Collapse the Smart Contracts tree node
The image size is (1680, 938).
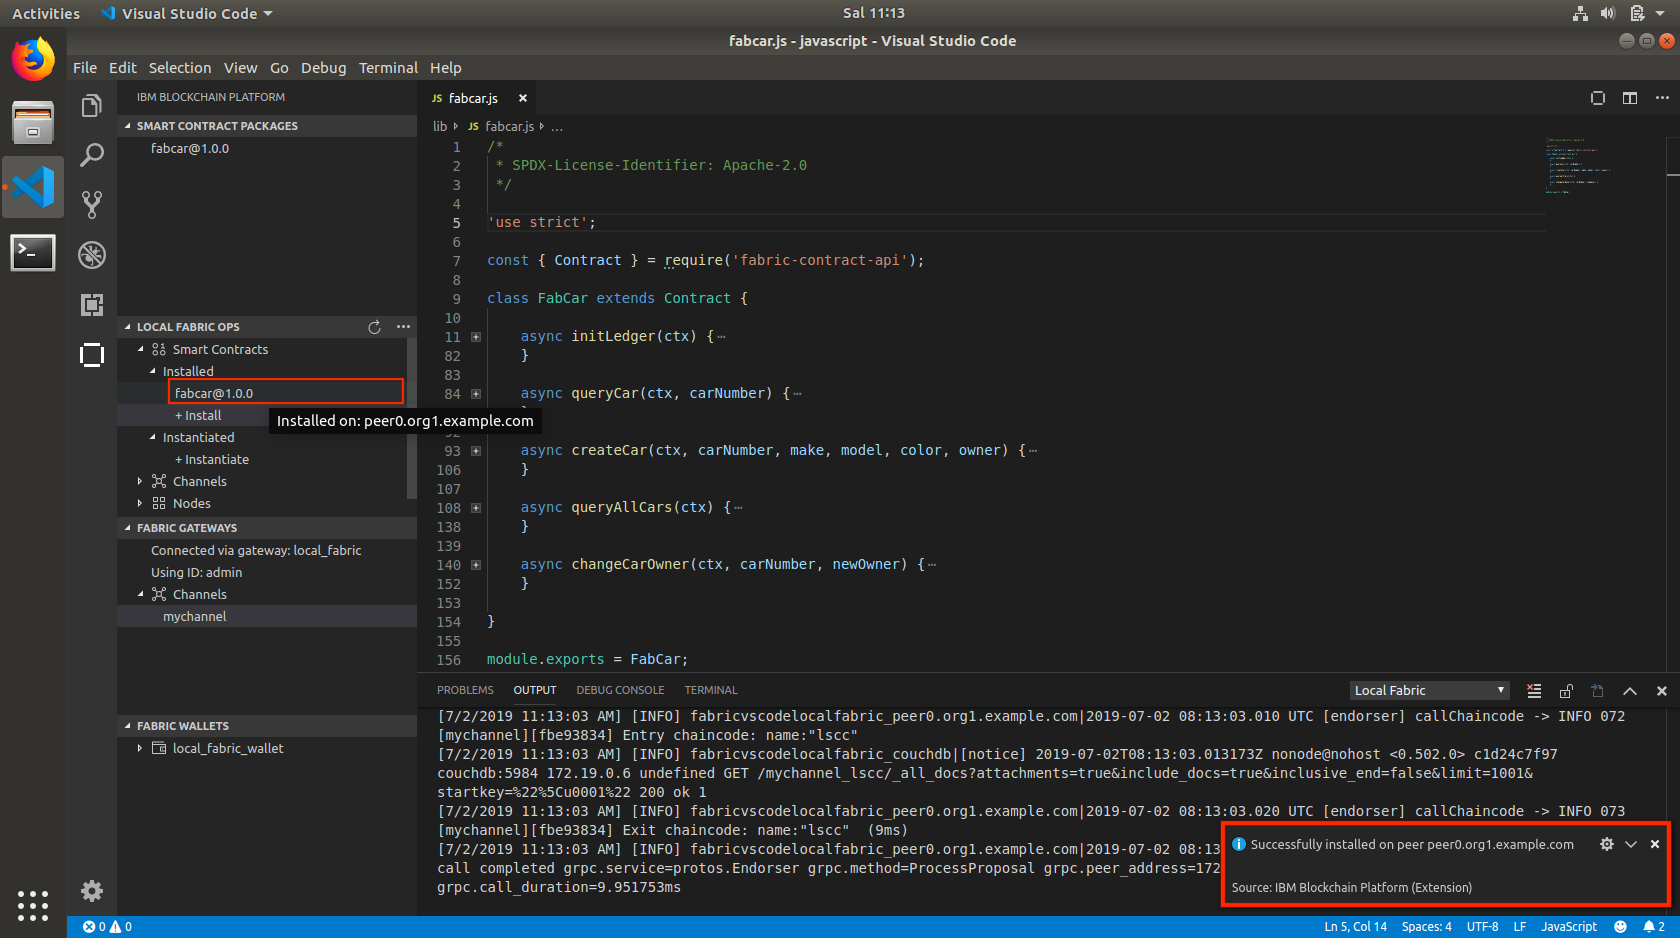point(140,349)
